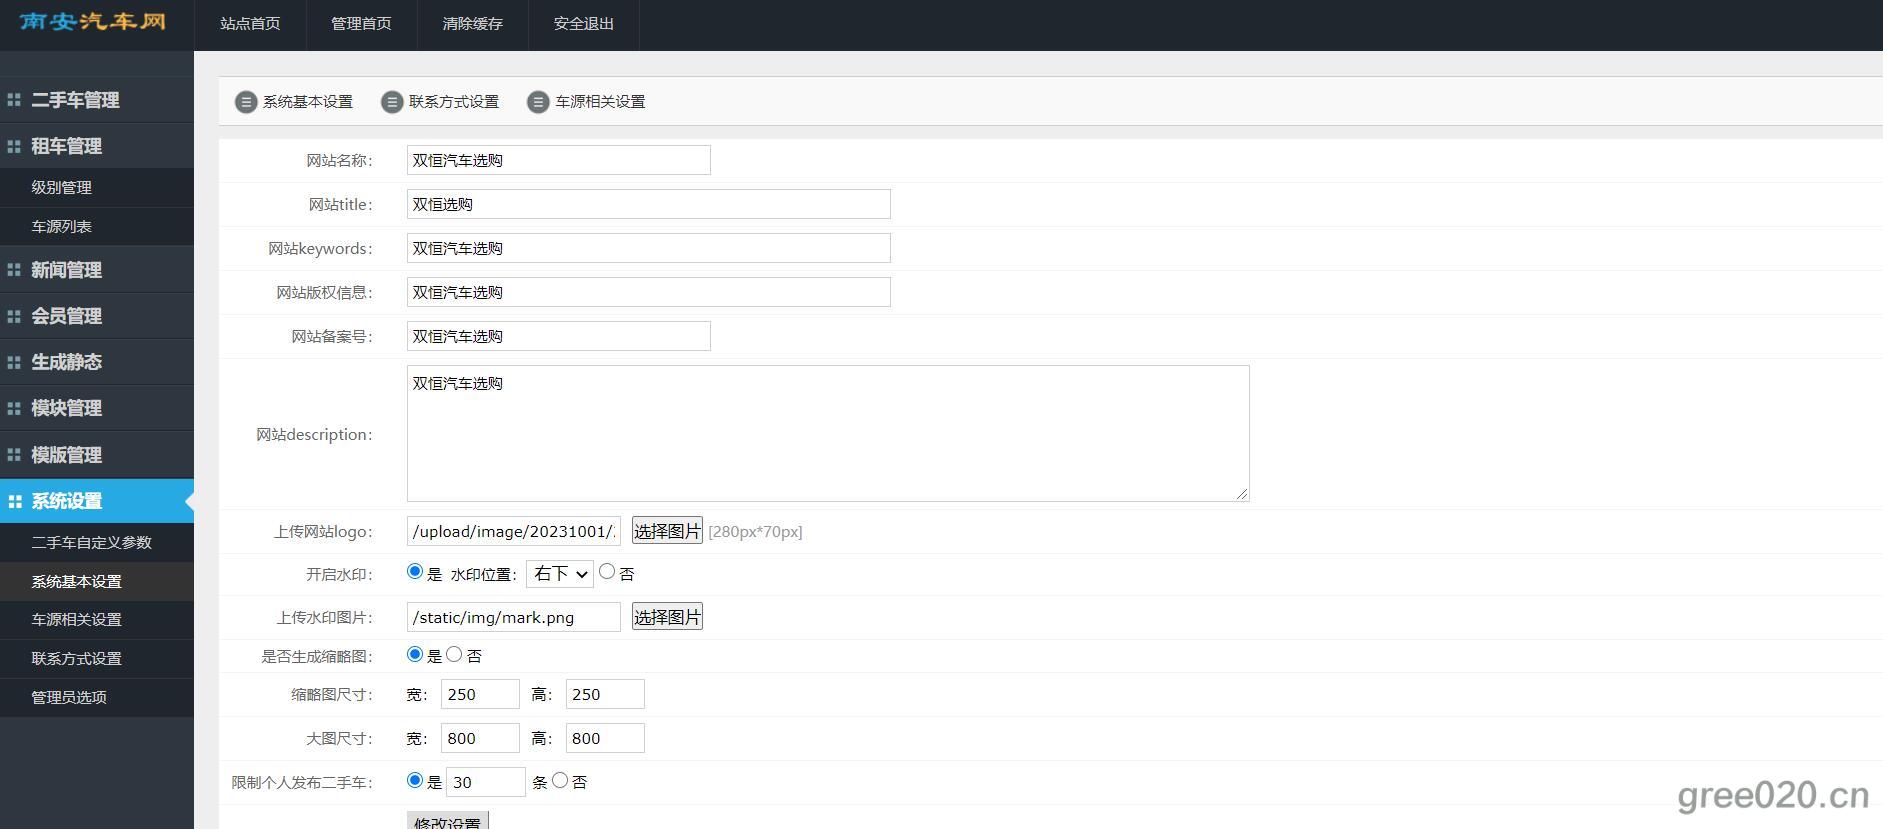Open the 管理员选项 sidebar link
Screen dimensions: 1883x829
[69, 697]
